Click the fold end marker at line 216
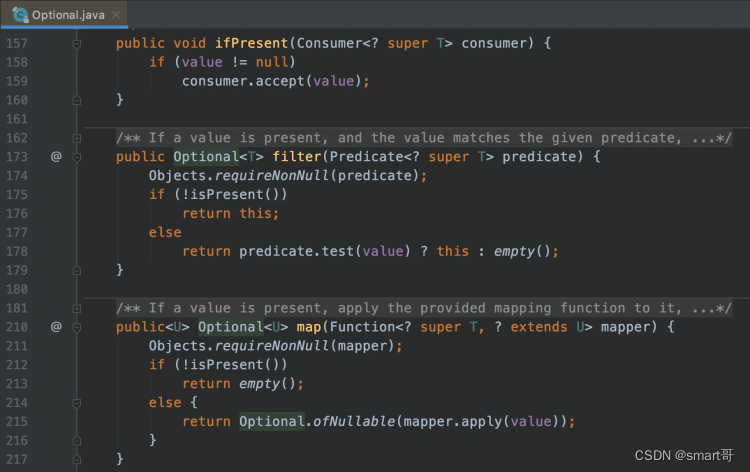The height and width of the screenshot is (472, 750). point(77,441)
